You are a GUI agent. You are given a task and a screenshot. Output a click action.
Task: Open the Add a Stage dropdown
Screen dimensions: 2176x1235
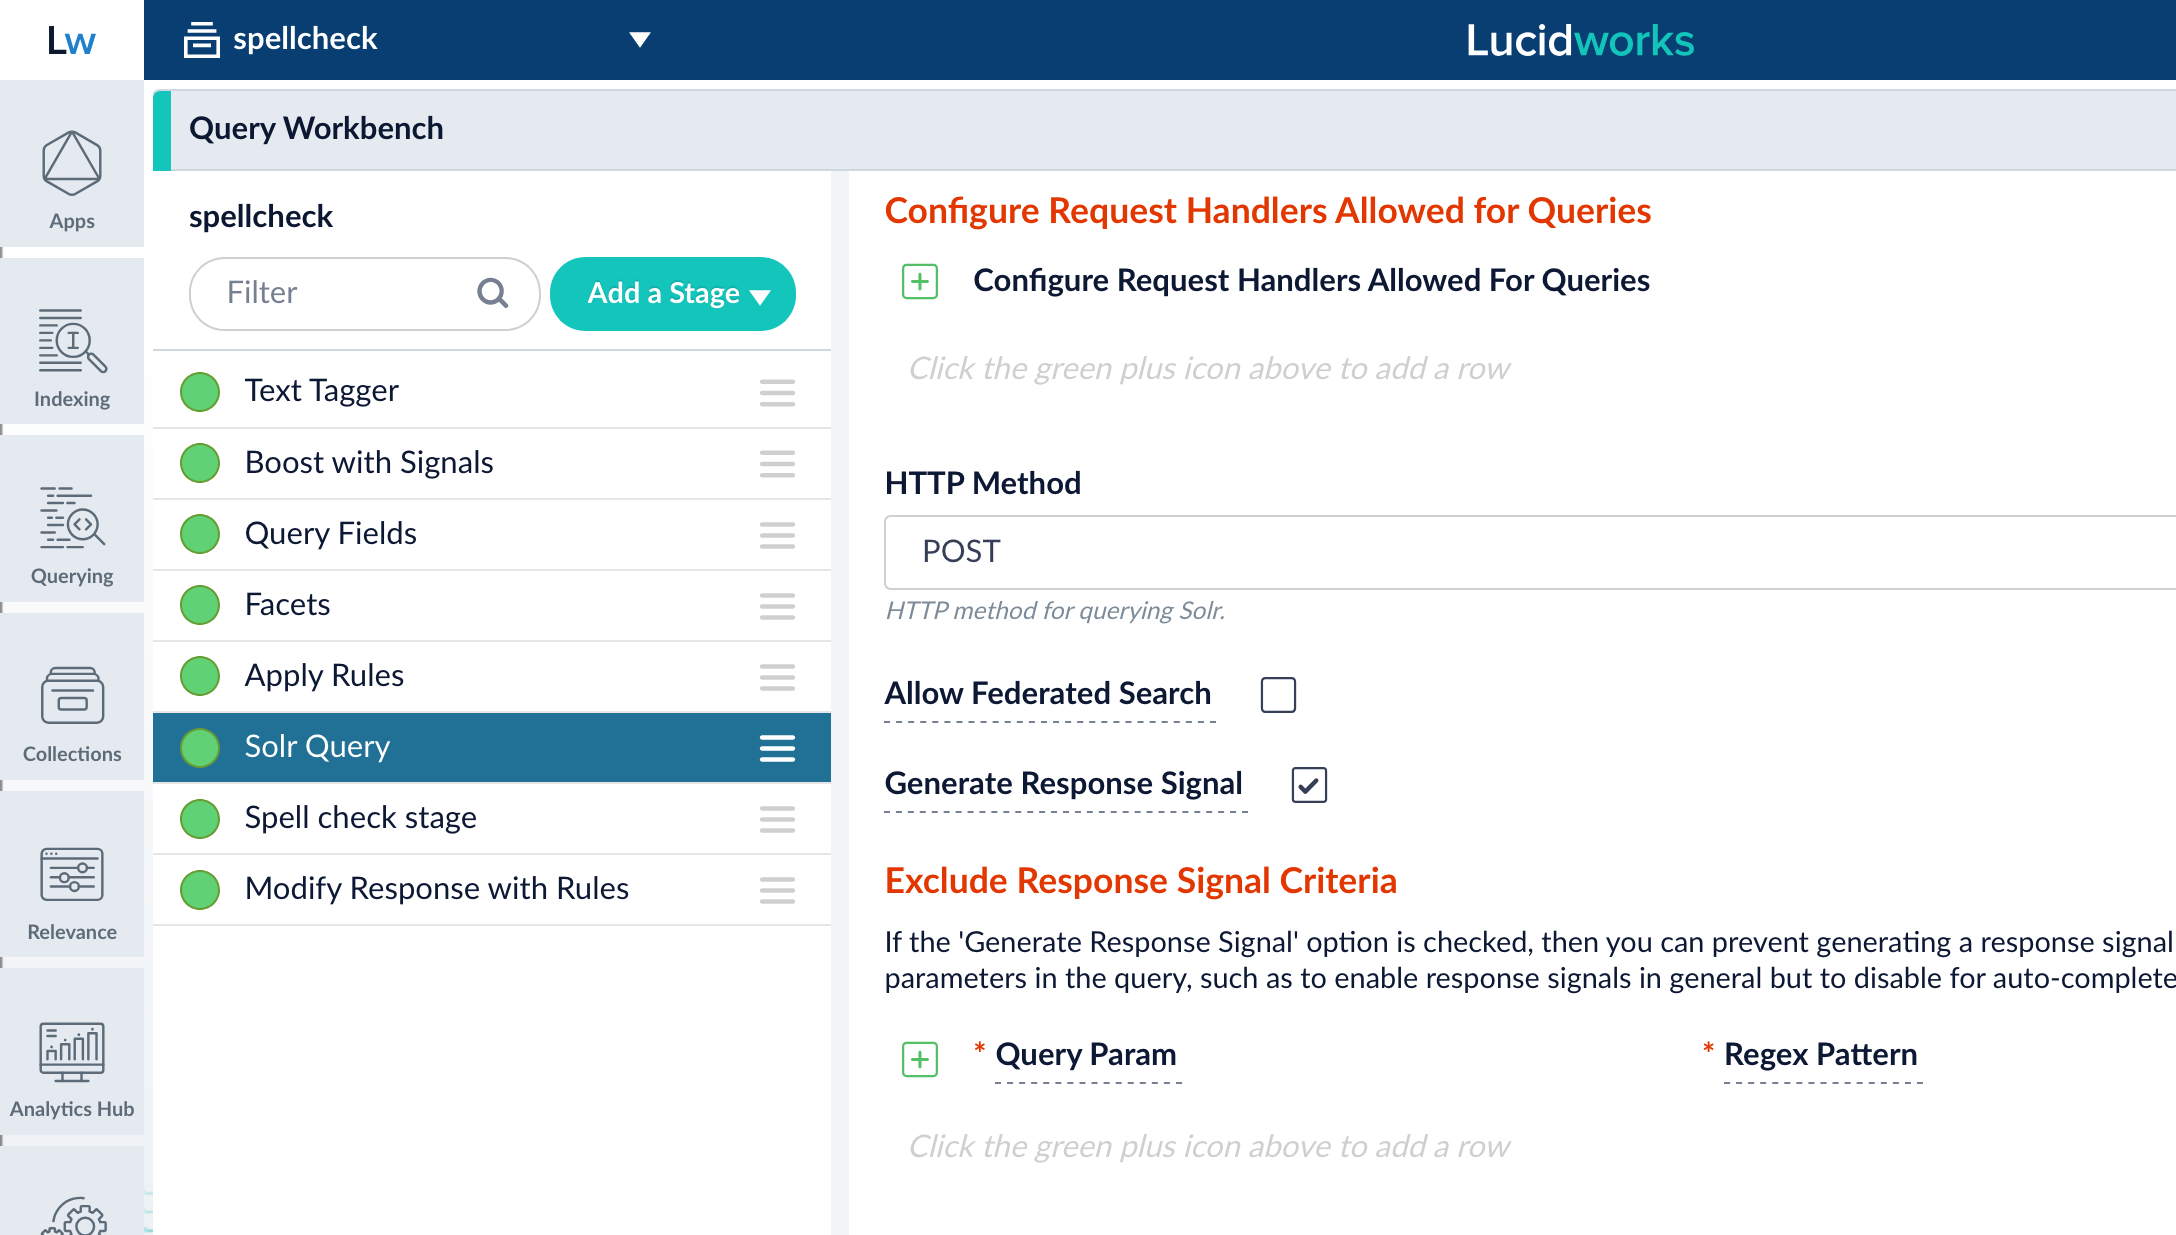(x=673, y=294)
